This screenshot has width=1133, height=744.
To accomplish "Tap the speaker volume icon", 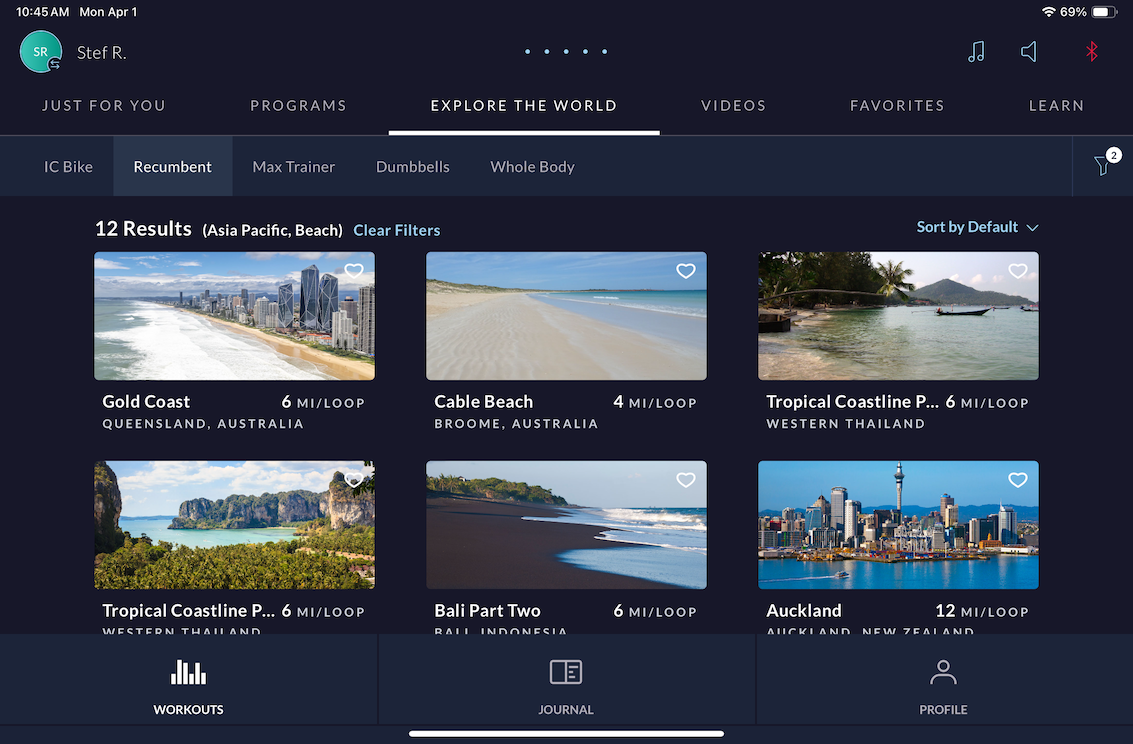I will pyautogui.click(x=1029, y=52).
